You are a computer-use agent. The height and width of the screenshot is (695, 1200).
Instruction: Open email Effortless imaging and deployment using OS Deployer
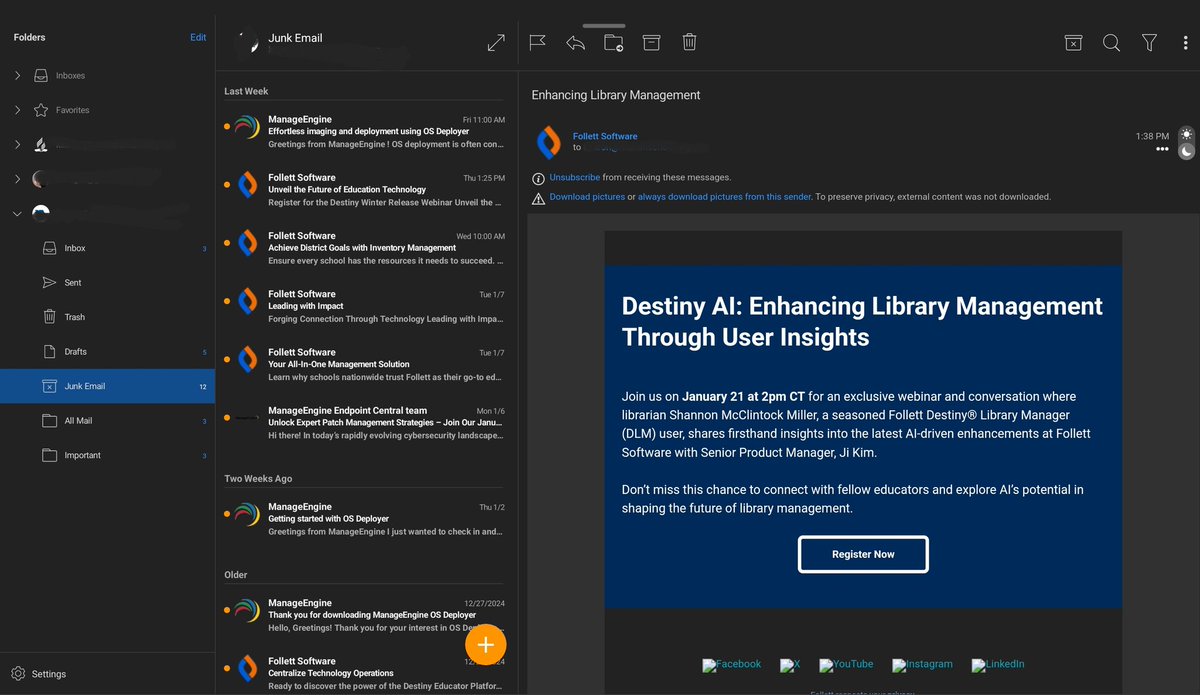tap(366, 131)
